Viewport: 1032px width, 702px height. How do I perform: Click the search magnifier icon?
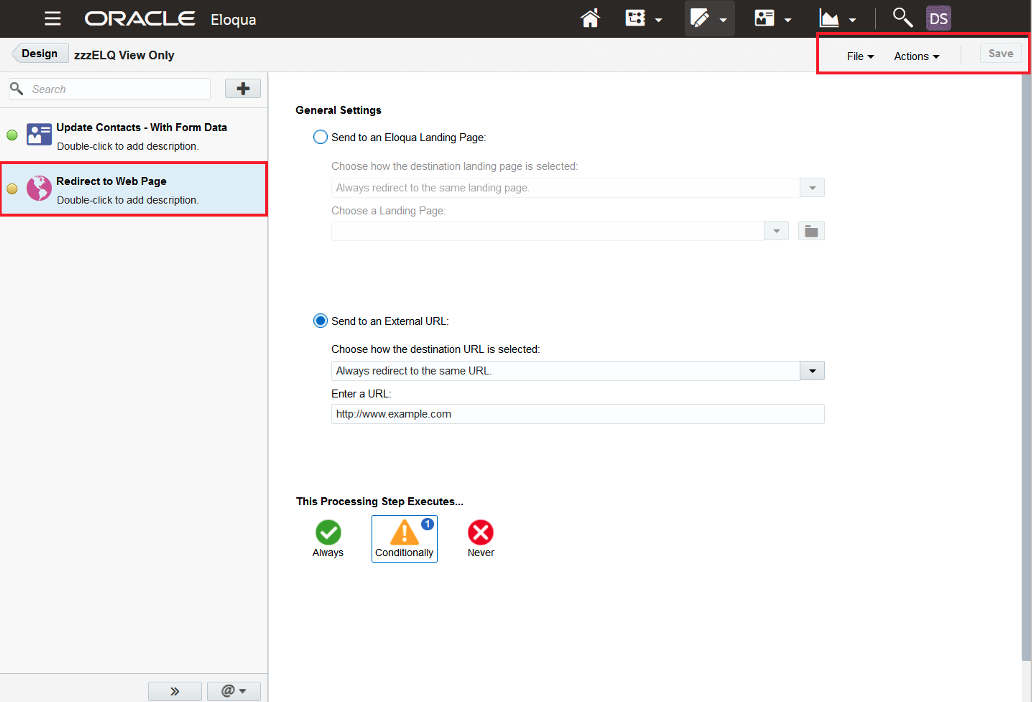902,17
